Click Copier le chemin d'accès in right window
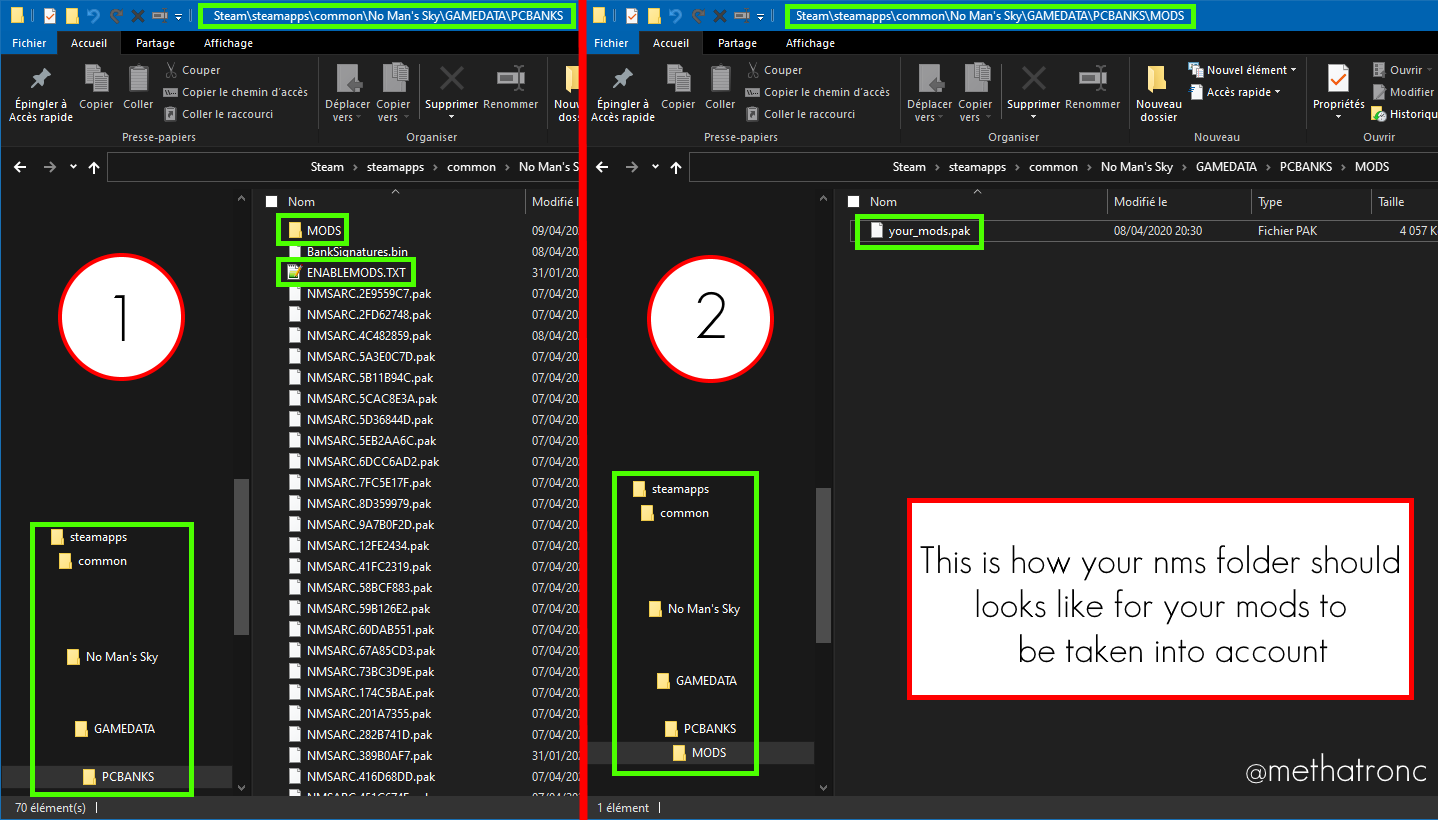This screenshot has height=820, width=1438. click(817, 92)
